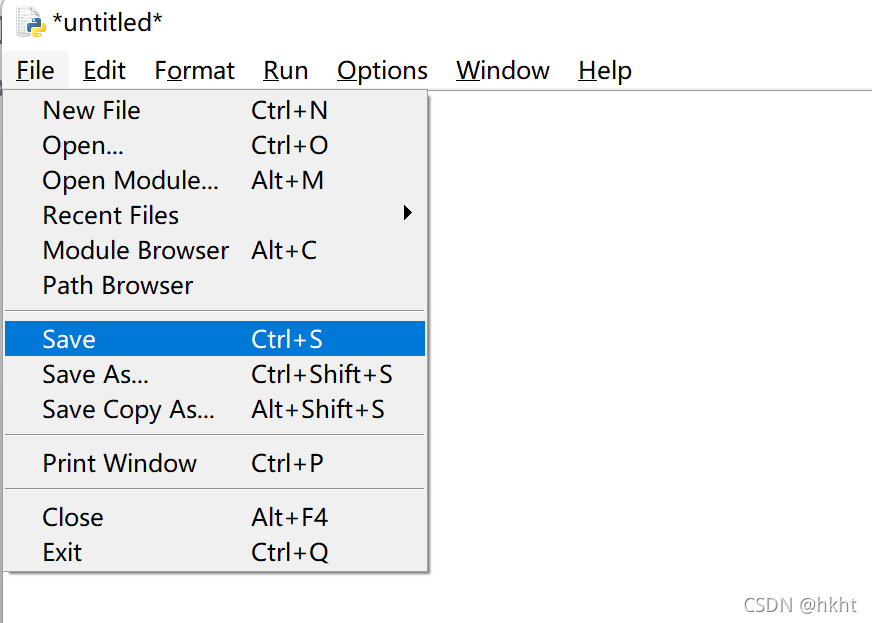Exit IDLE from the File menu

pos(62,553)
